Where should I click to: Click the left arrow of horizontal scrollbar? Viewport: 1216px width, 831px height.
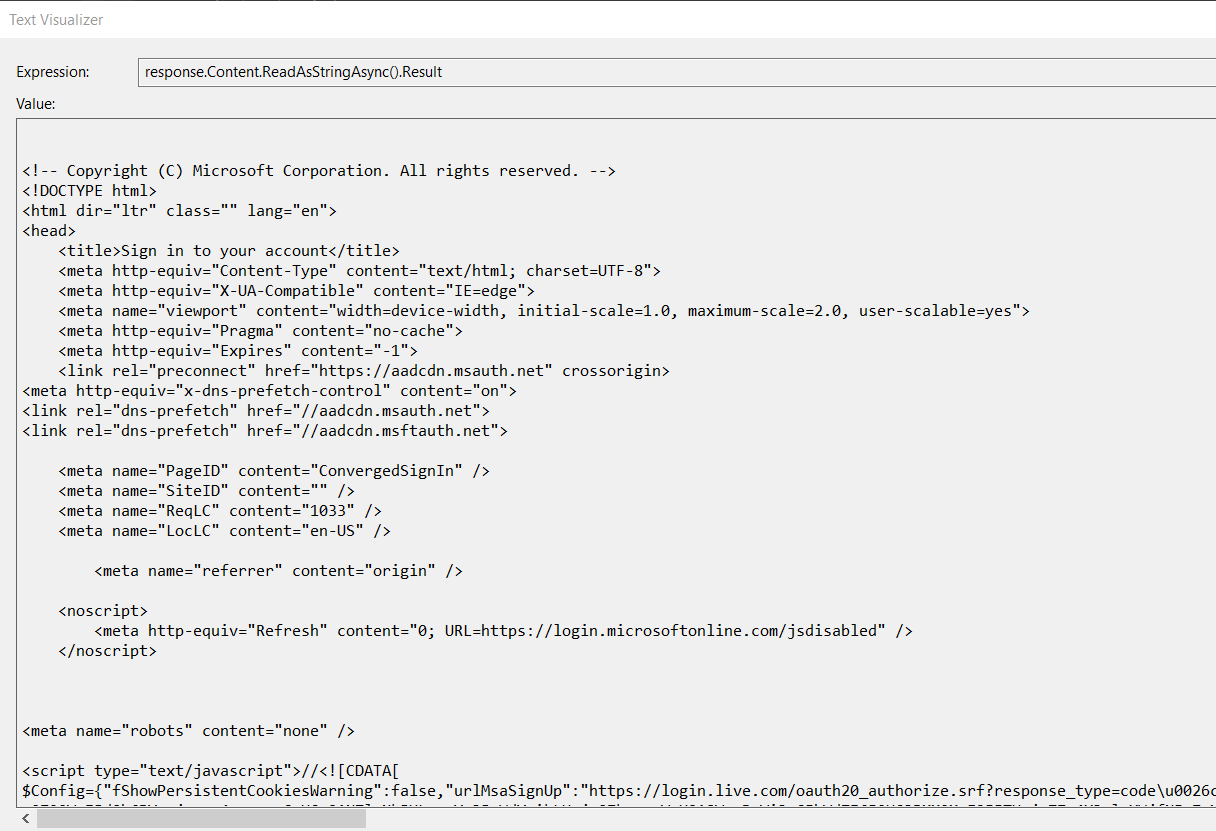[x=25, y=819]
